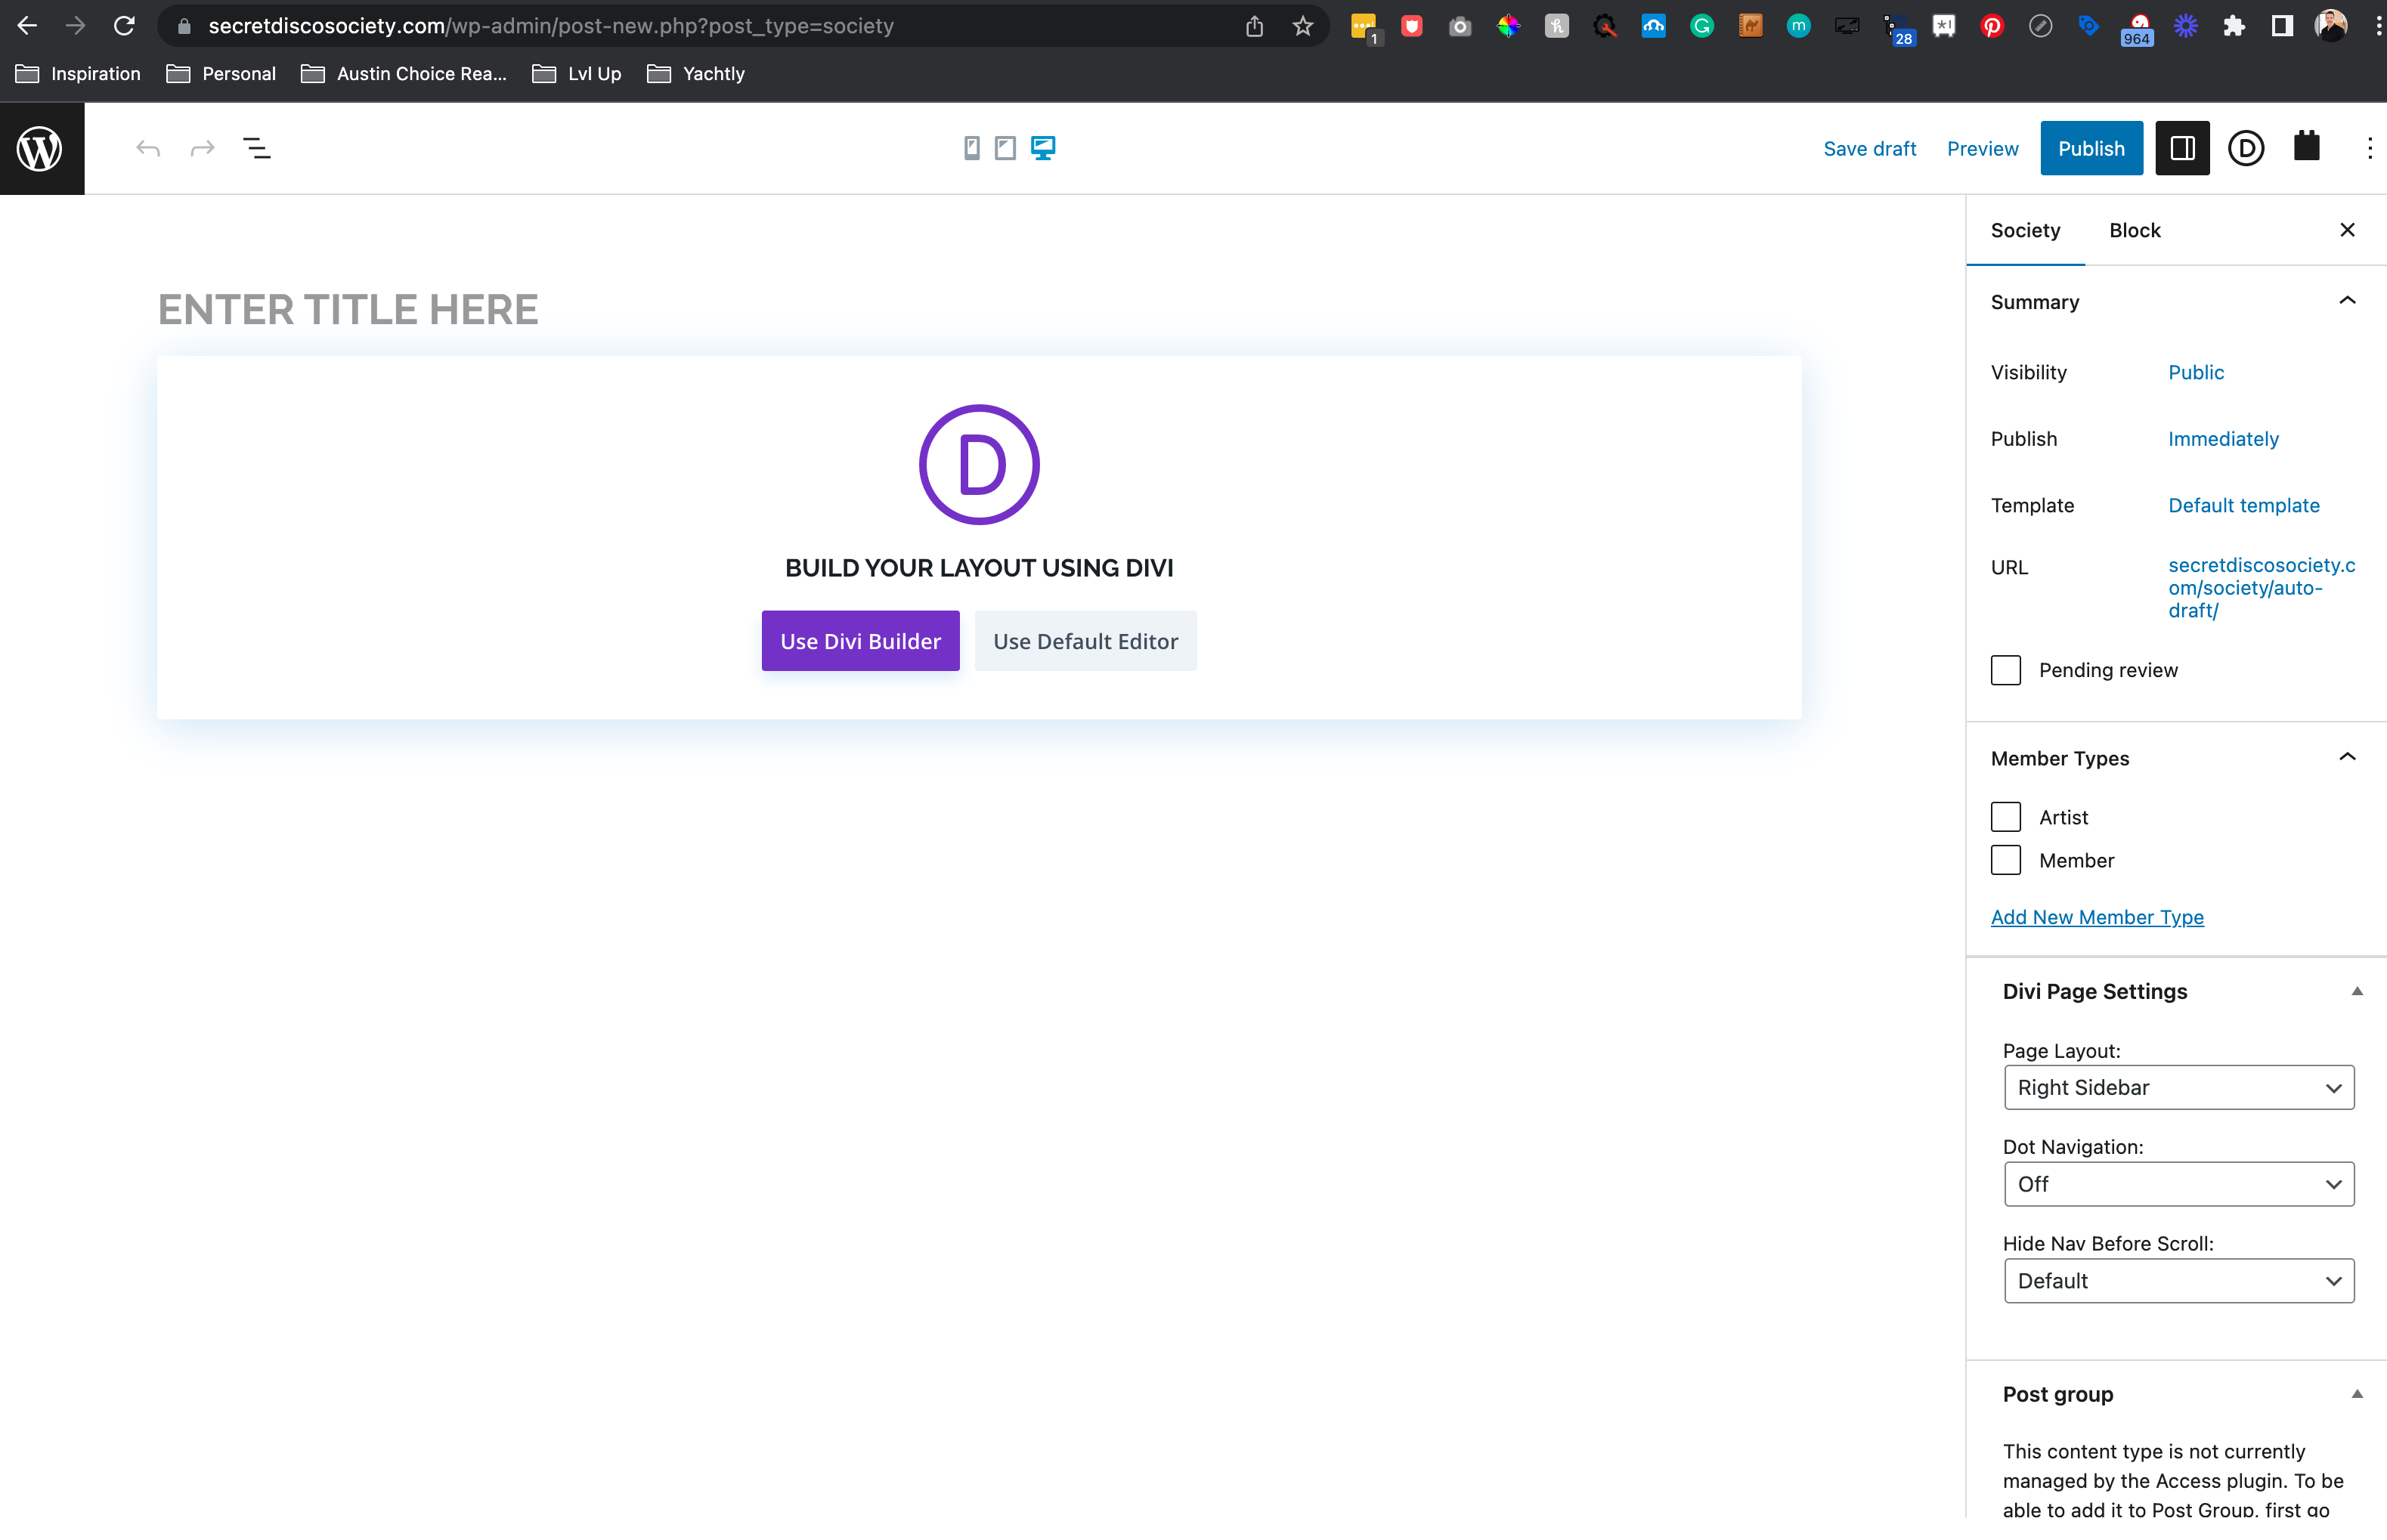Image resolution: width=2387 pixels, height=1540 pixels.
Task: Go forward in browser history
Action: pos(75,26)
